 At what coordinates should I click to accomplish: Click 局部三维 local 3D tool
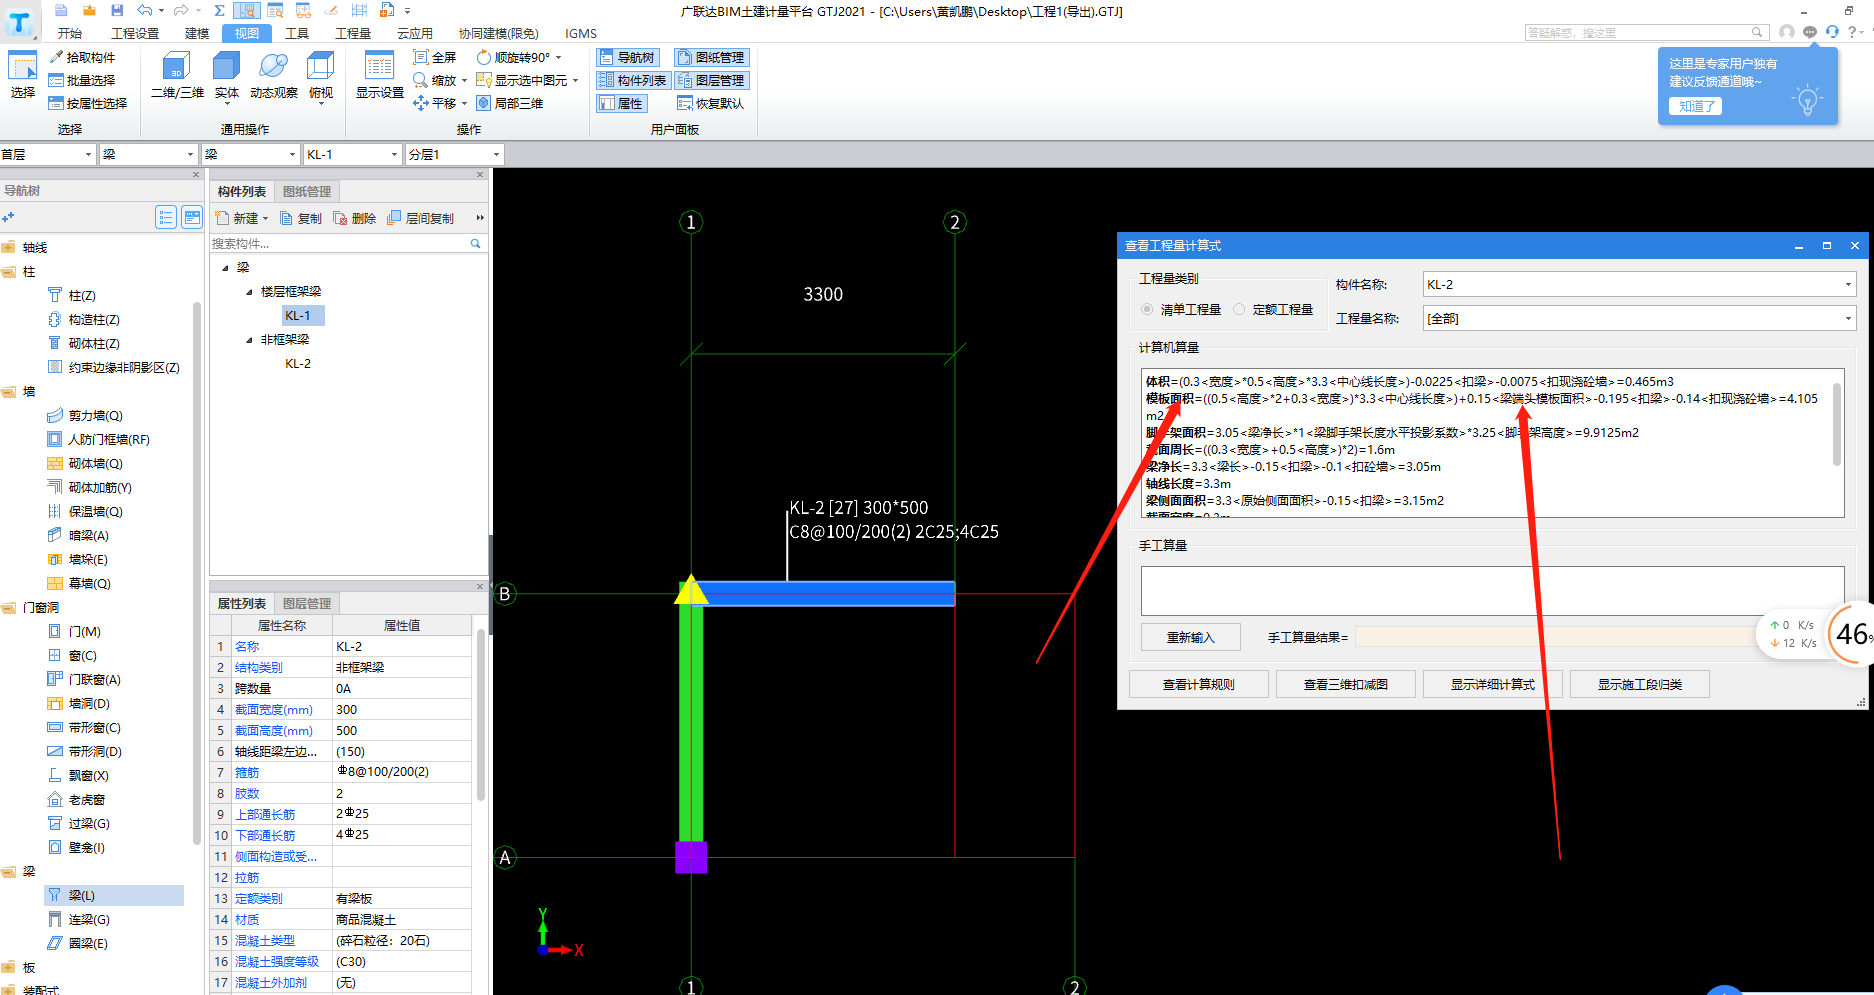tap(510, 104)
